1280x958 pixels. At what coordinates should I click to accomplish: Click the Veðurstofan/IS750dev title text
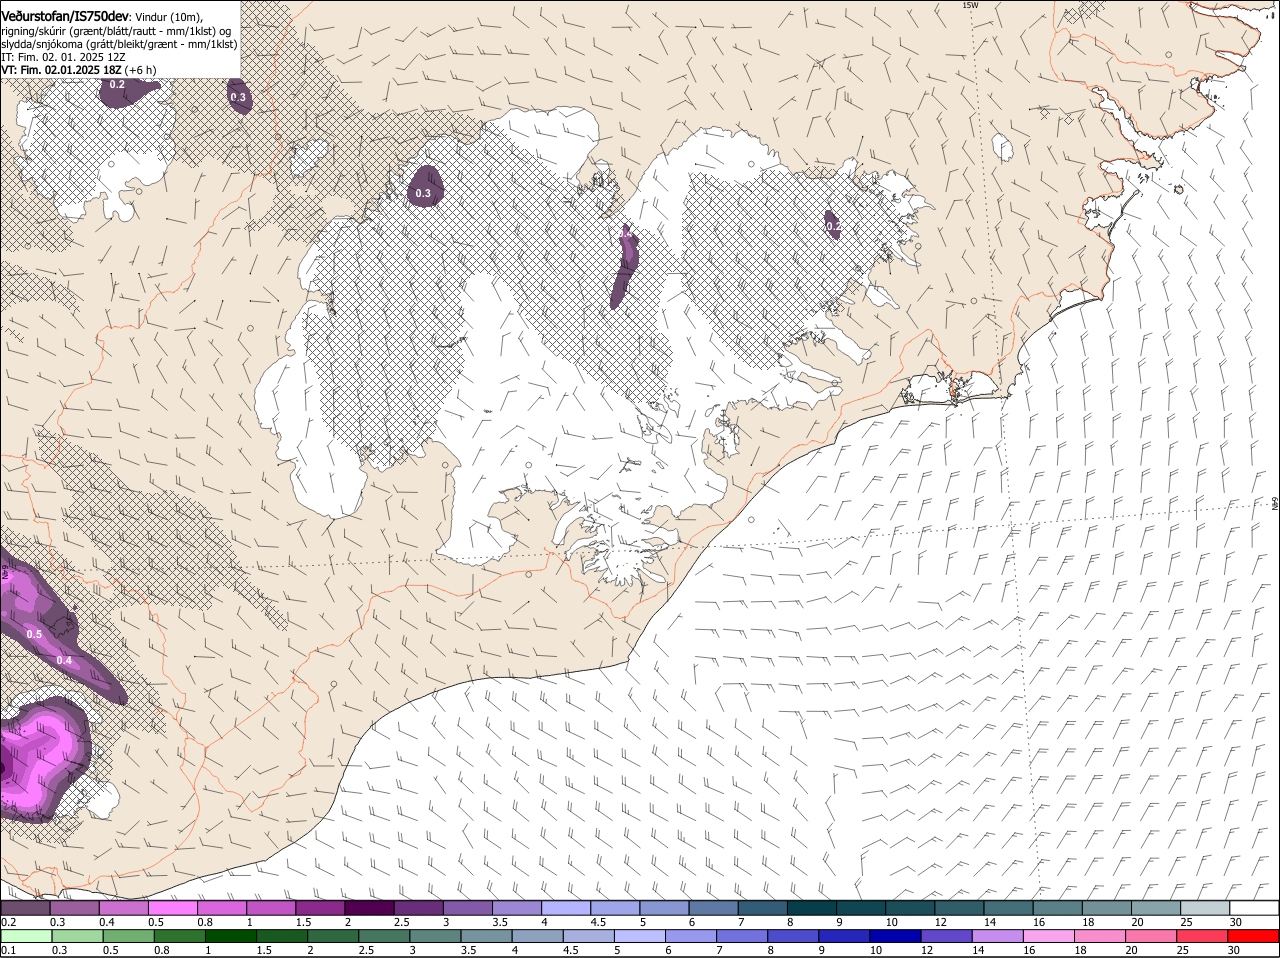[x=64, y=16]
